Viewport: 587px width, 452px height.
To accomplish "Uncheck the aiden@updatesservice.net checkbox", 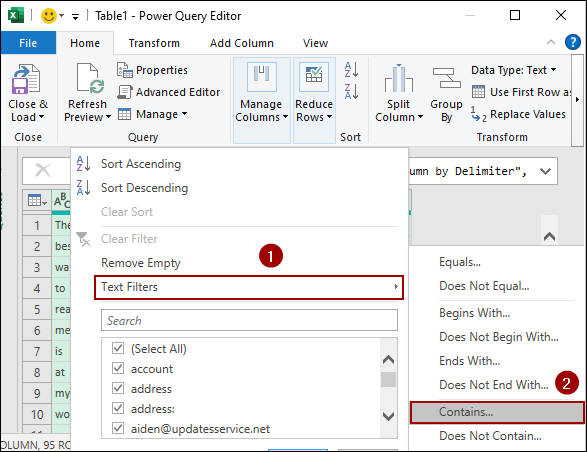I will (118, 428).
